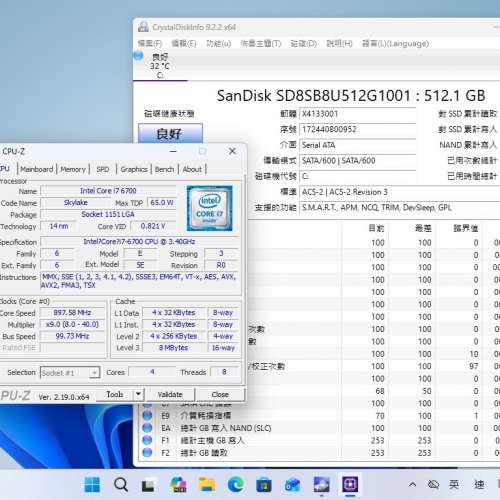Image resolution: width=500 pixels, height=500 pixels.
Task: Open the Graphics tab in CPU-Z
Action: 134,169
